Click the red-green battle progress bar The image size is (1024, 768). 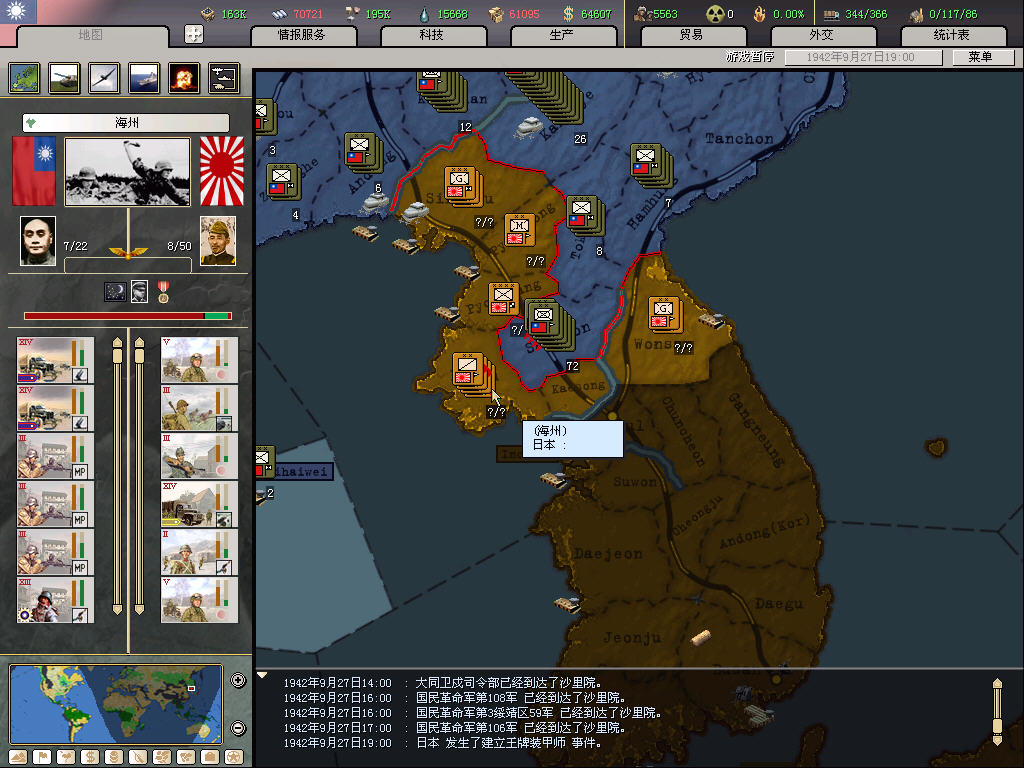click(x=128, y=316)
